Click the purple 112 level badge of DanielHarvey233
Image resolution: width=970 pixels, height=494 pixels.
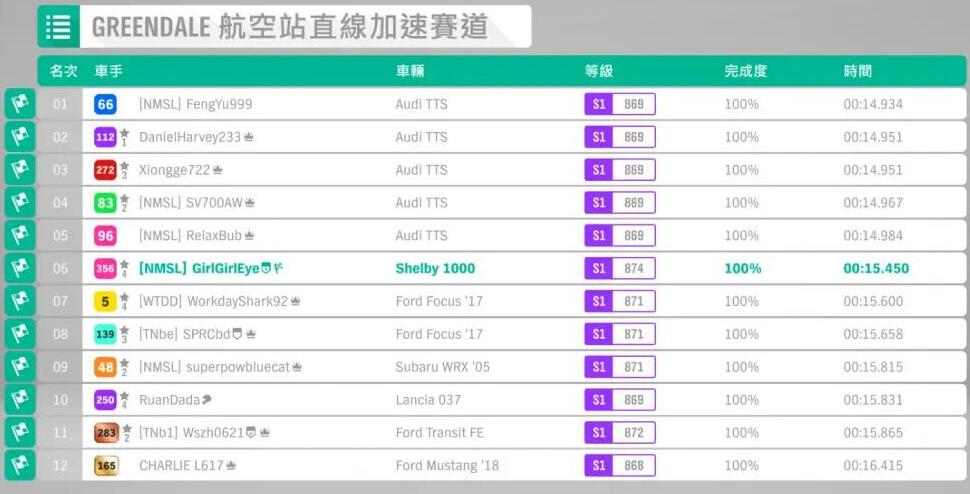tap(105, 137)
